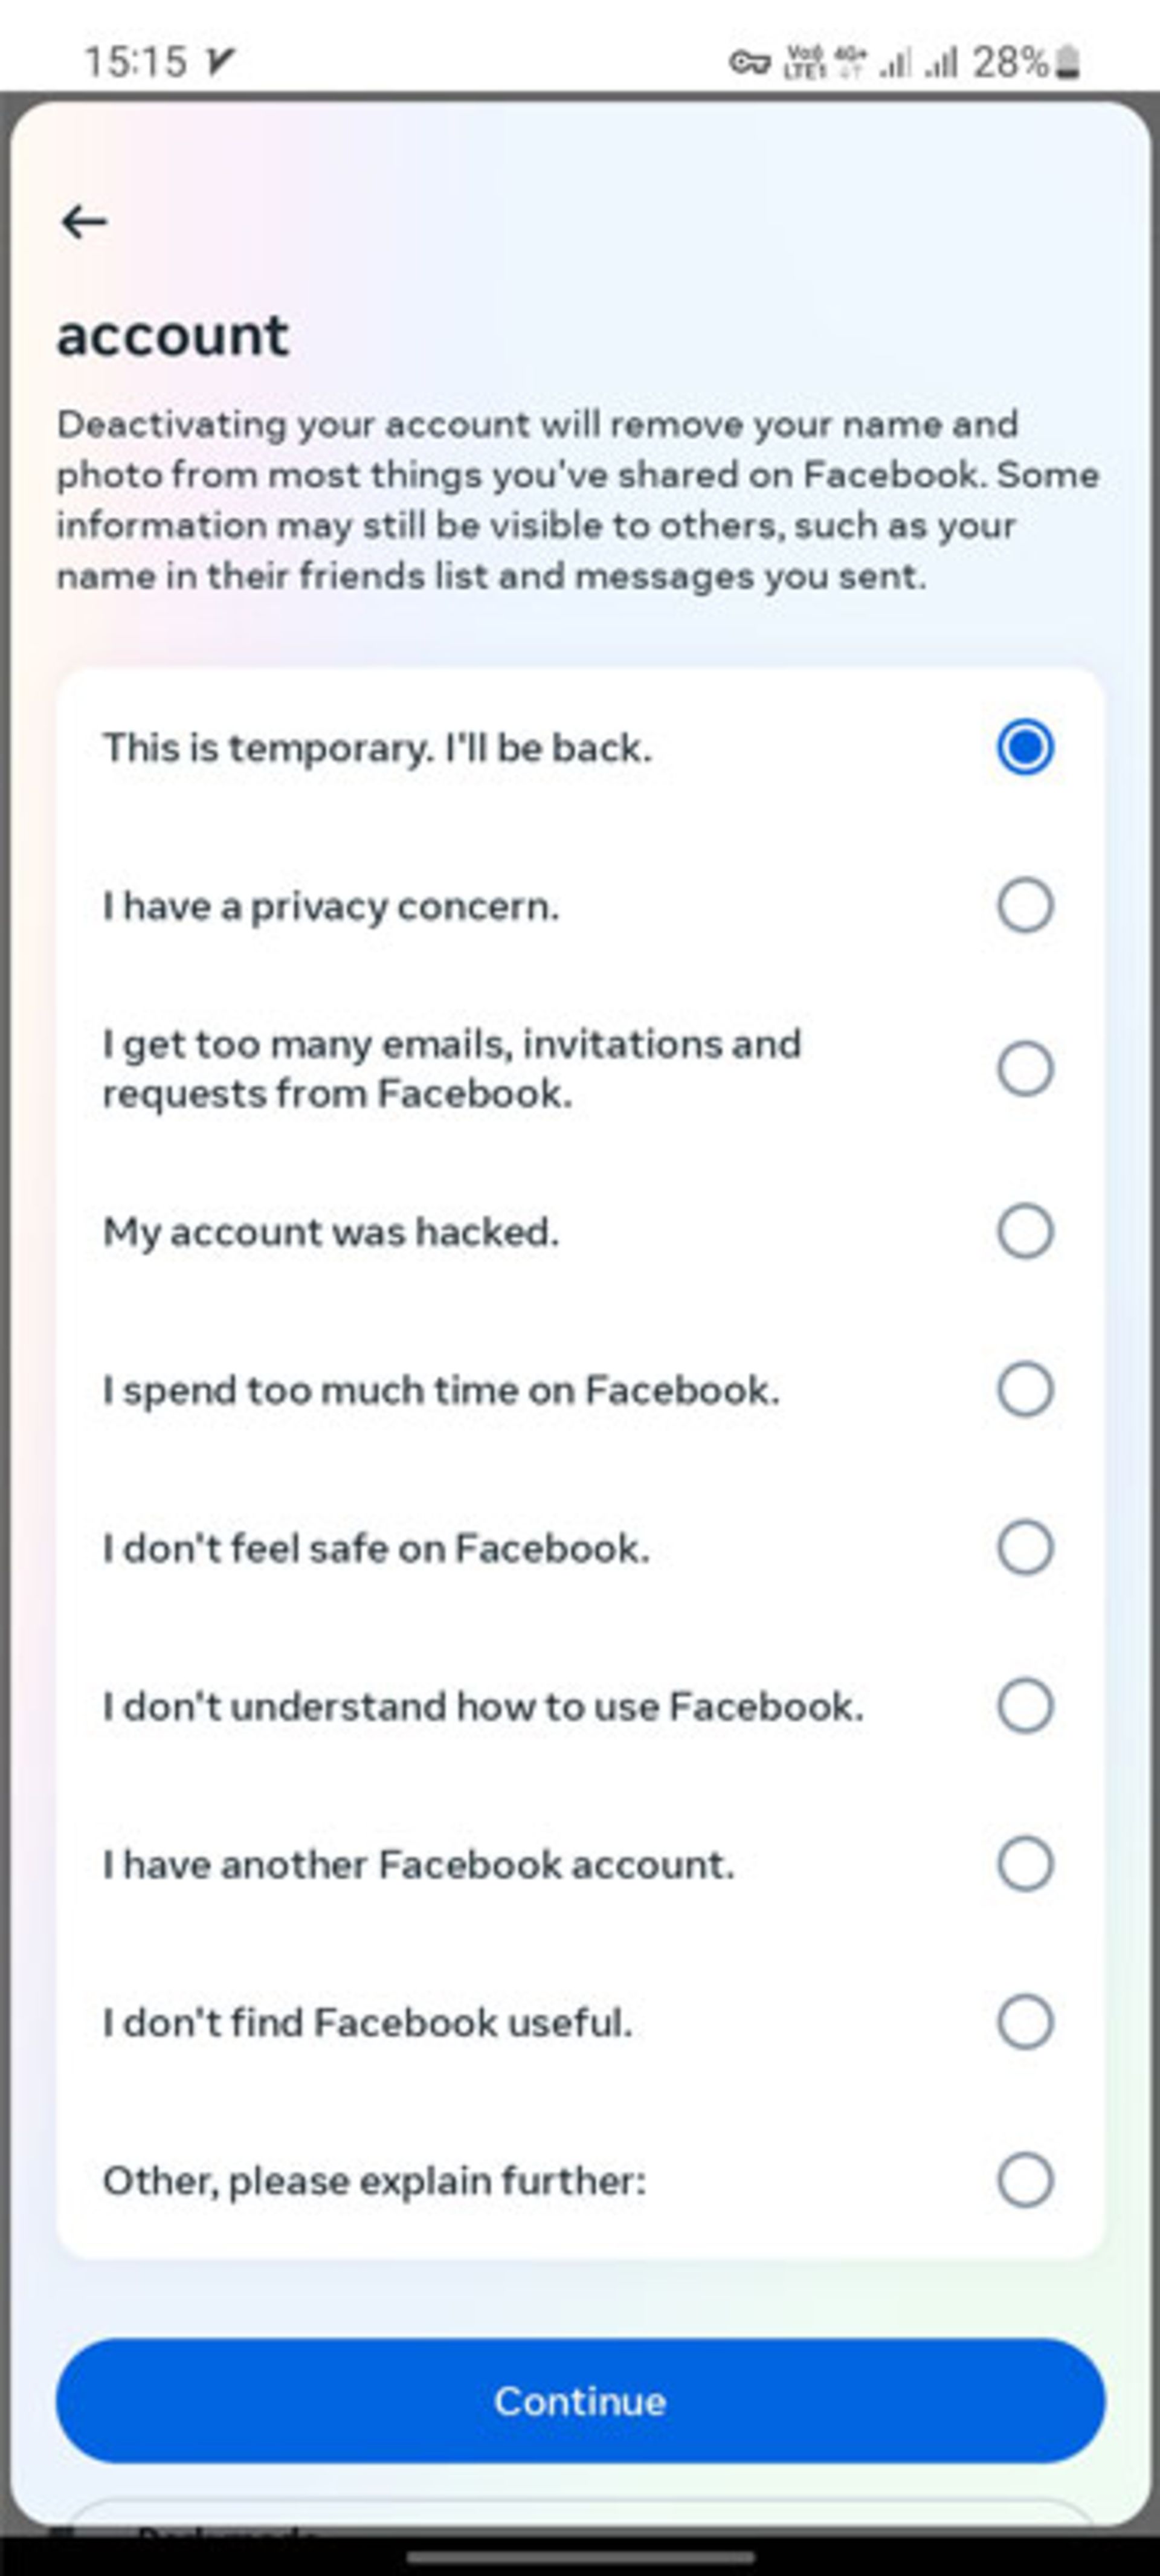The width and height of the screenshot is (1160, 2576).
Task: Select 'I have another Facebook account' option
Action: coord(1024,1864)
